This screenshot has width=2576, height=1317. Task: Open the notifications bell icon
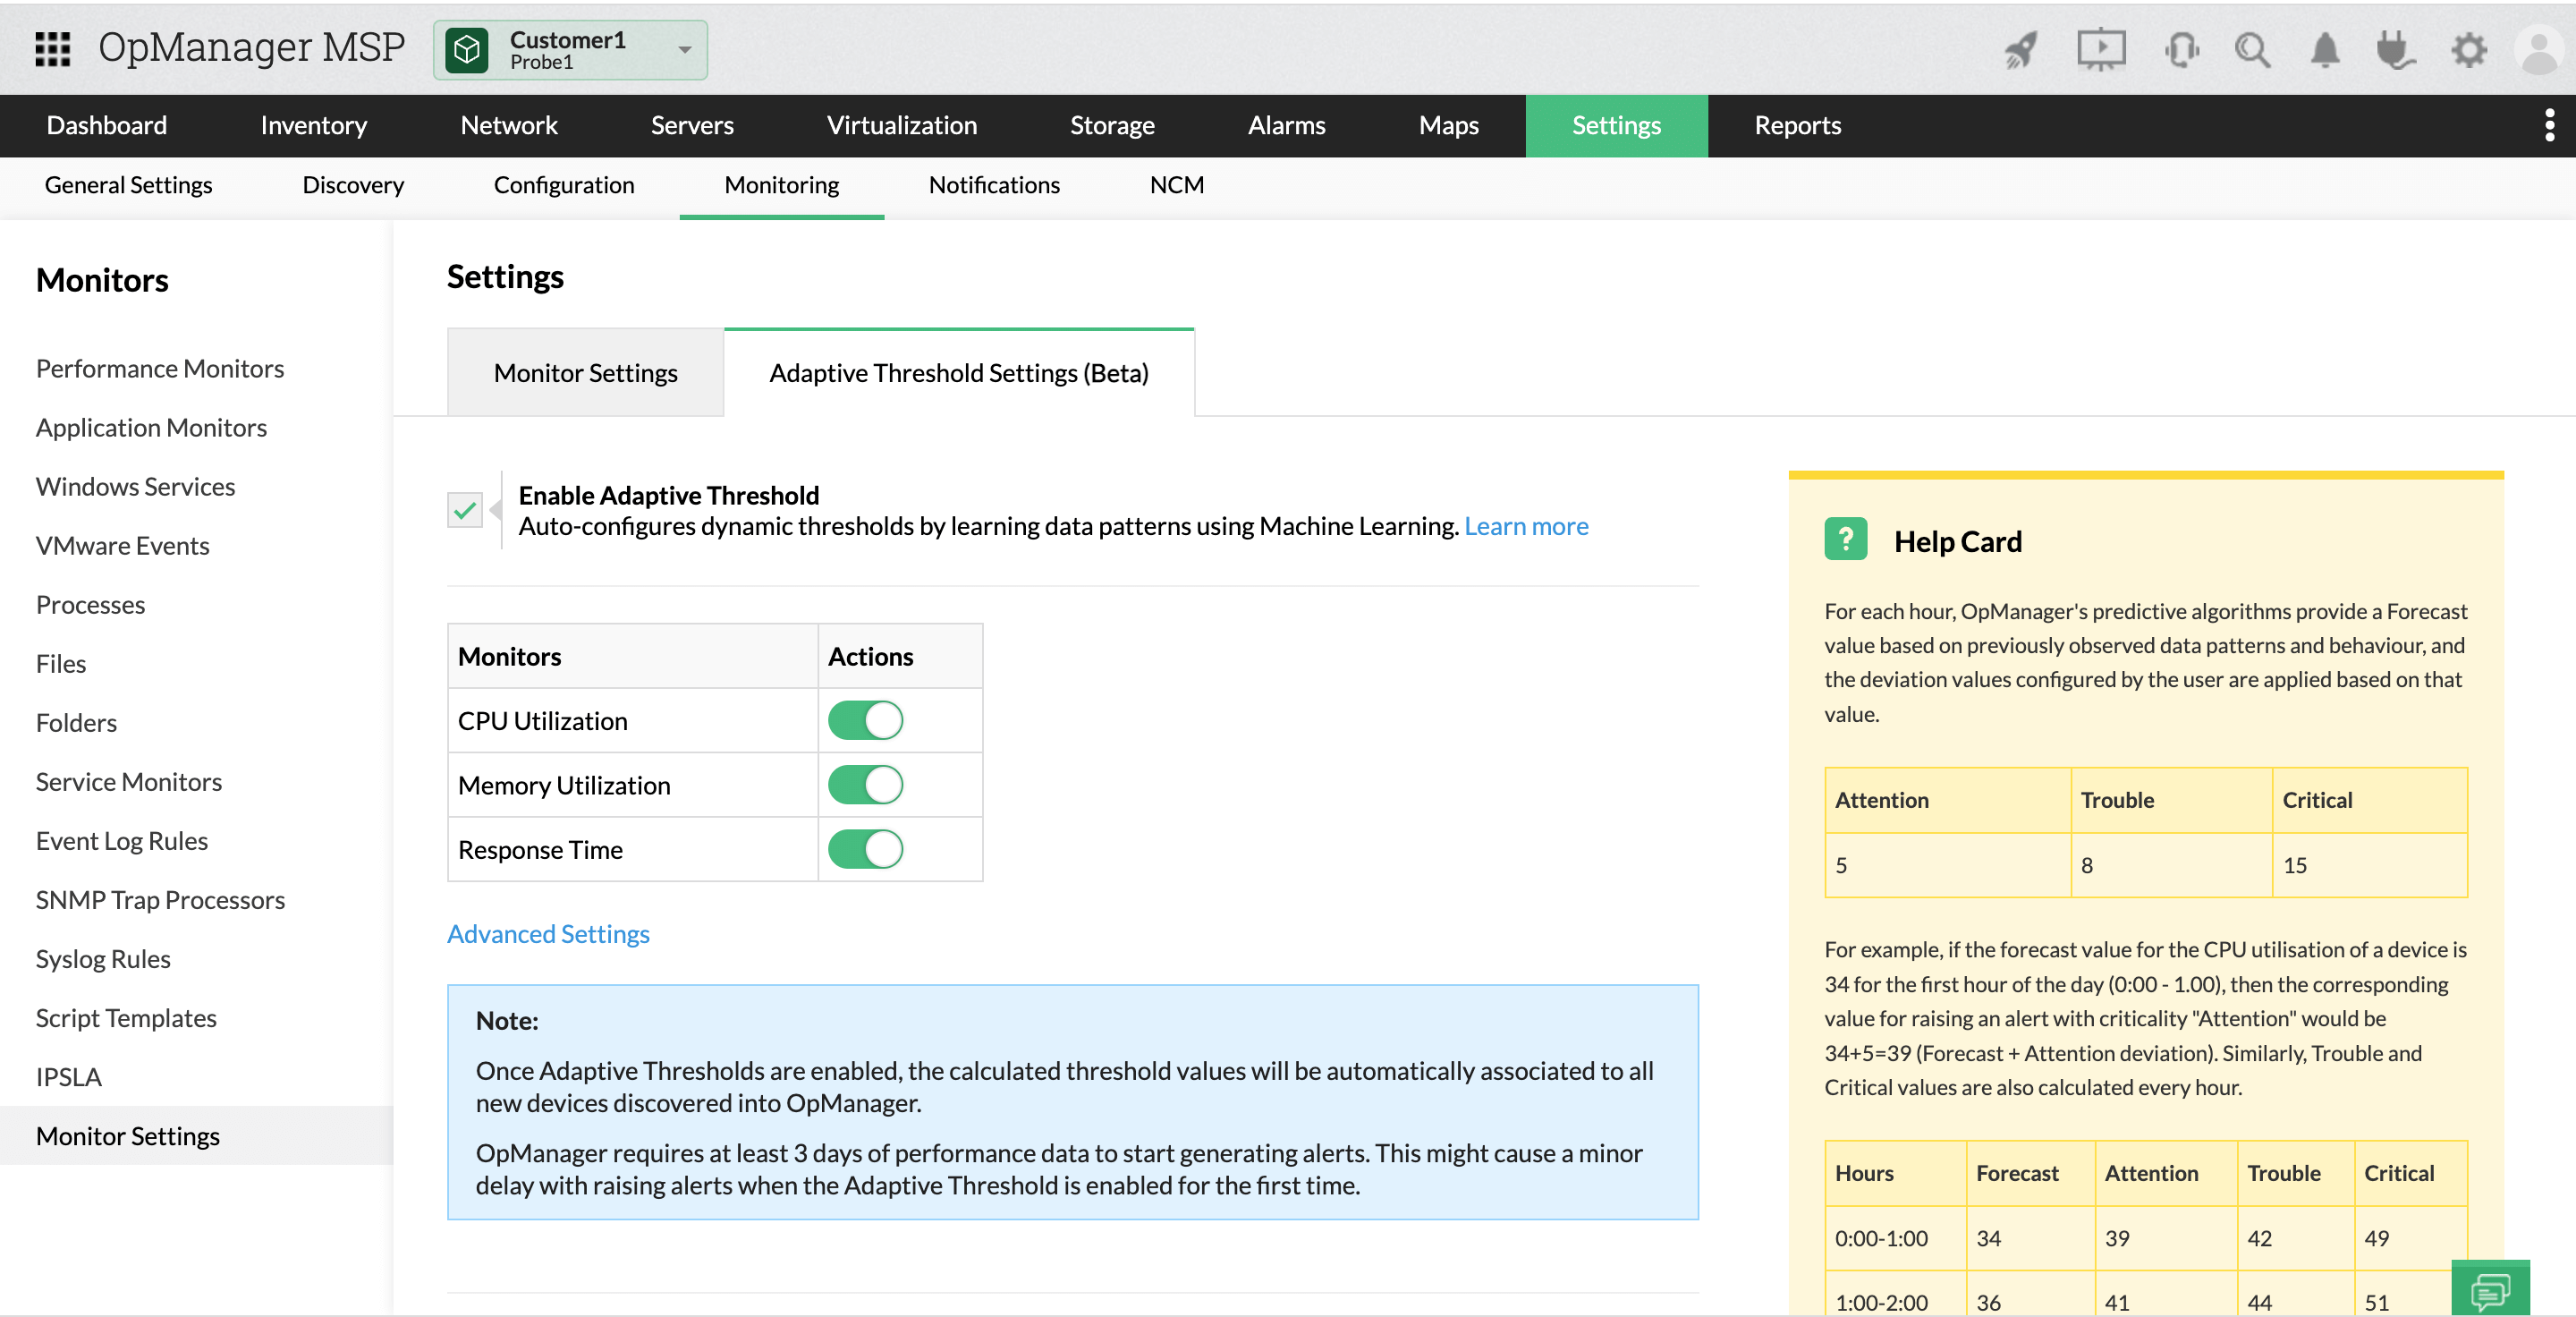coord(2325,49)
